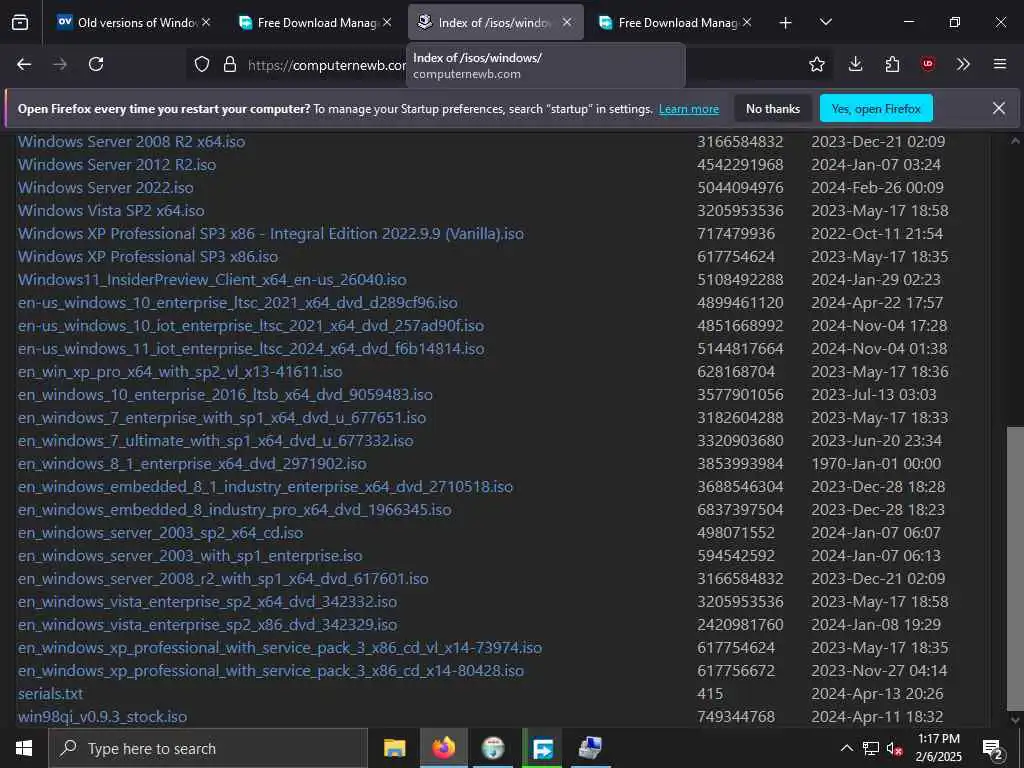Open en_windows_server_2003_sp2_x64_cd.iso link

161,533
